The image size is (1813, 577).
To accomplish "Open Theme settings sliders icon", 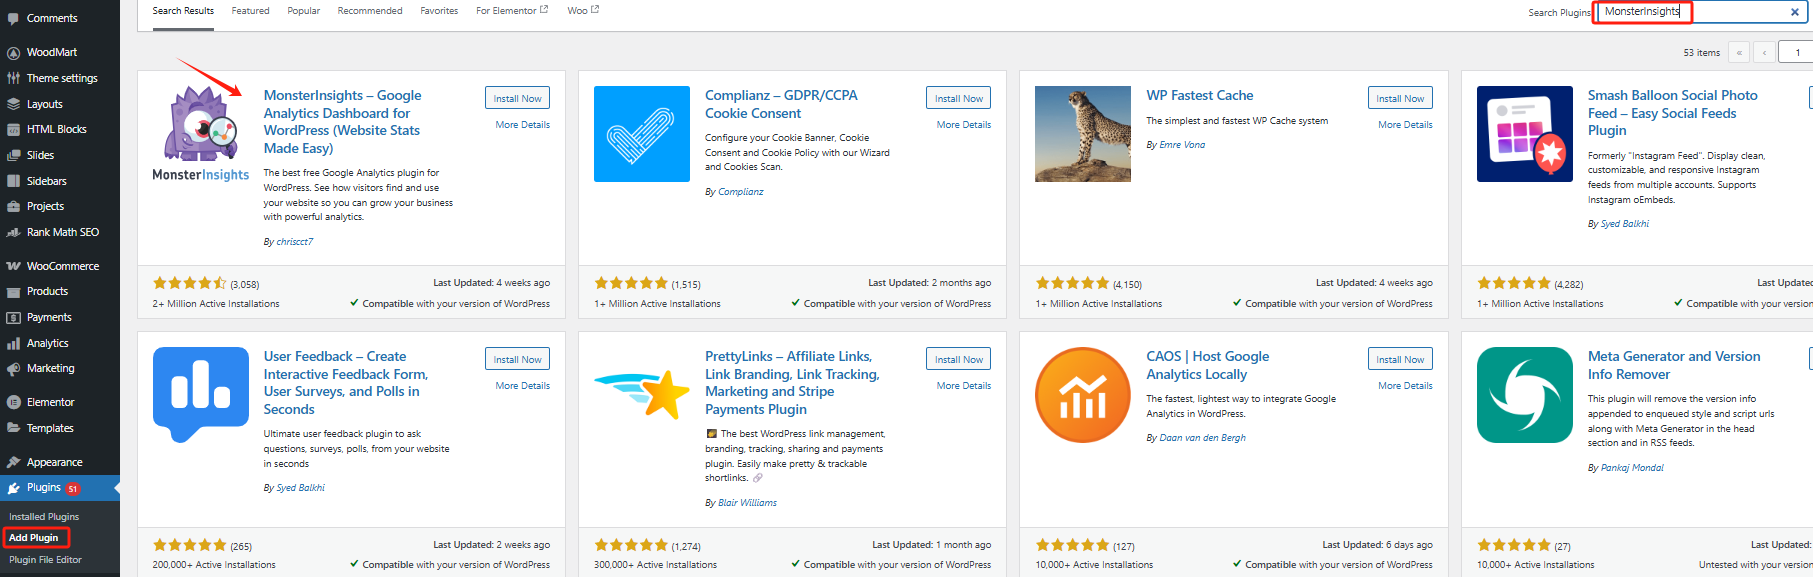I will click(x=13, y=78).
